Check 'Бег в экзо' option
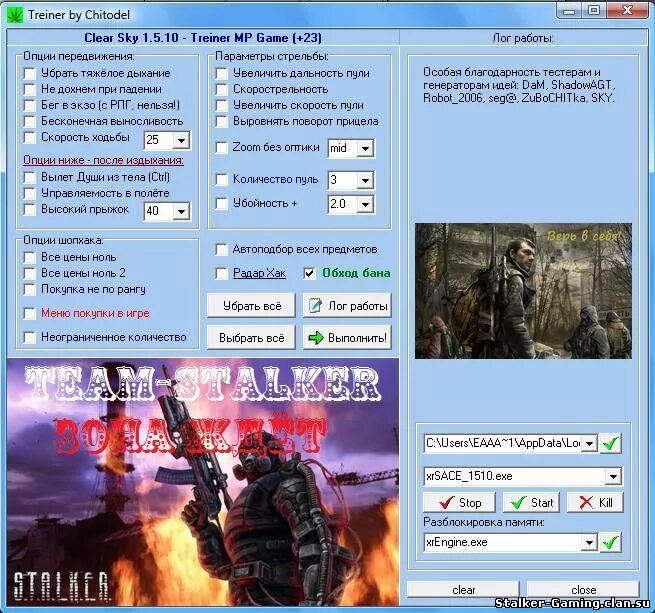The width and height of the screenshot is (655, 613). point(30,105)
